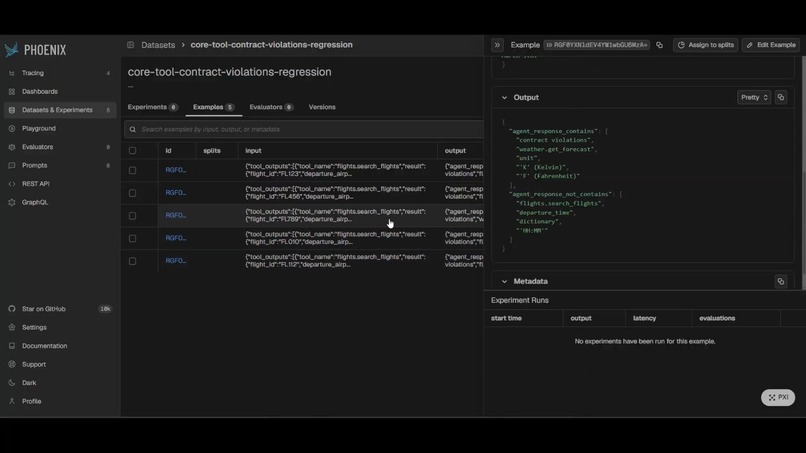Check the row with flight FL010
806x453 pixels.
[x=133, y=238]
